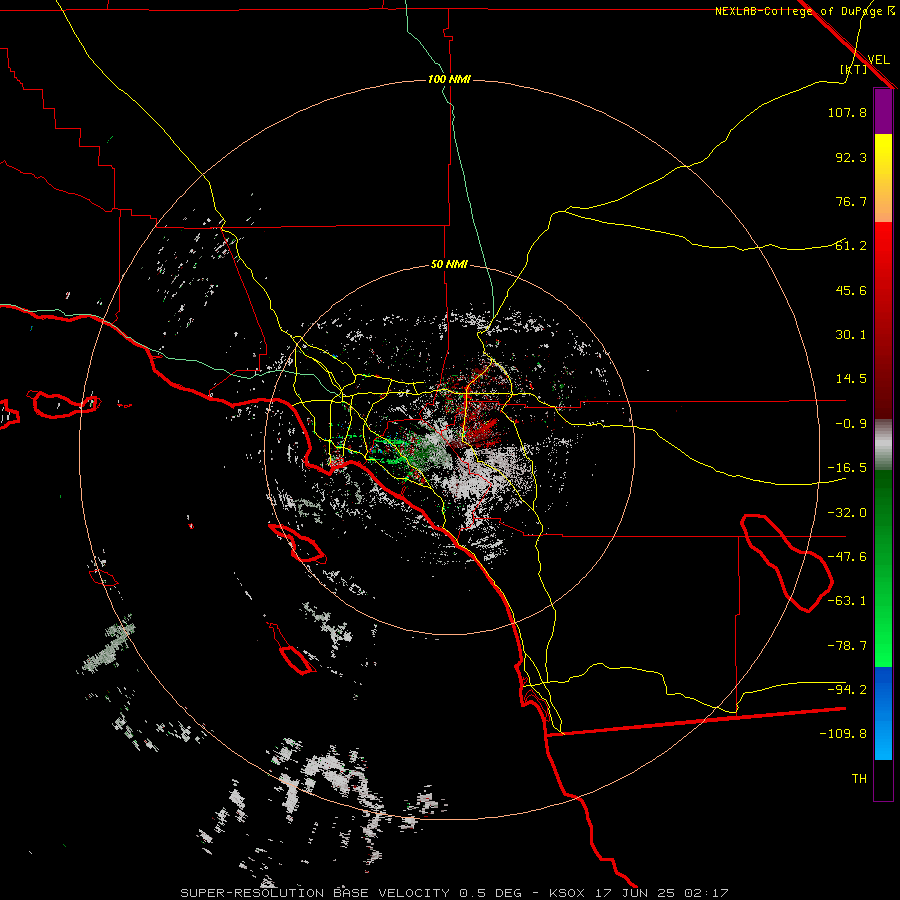
Task: Click the TH threshold label in legend
Action: point(859,779)
